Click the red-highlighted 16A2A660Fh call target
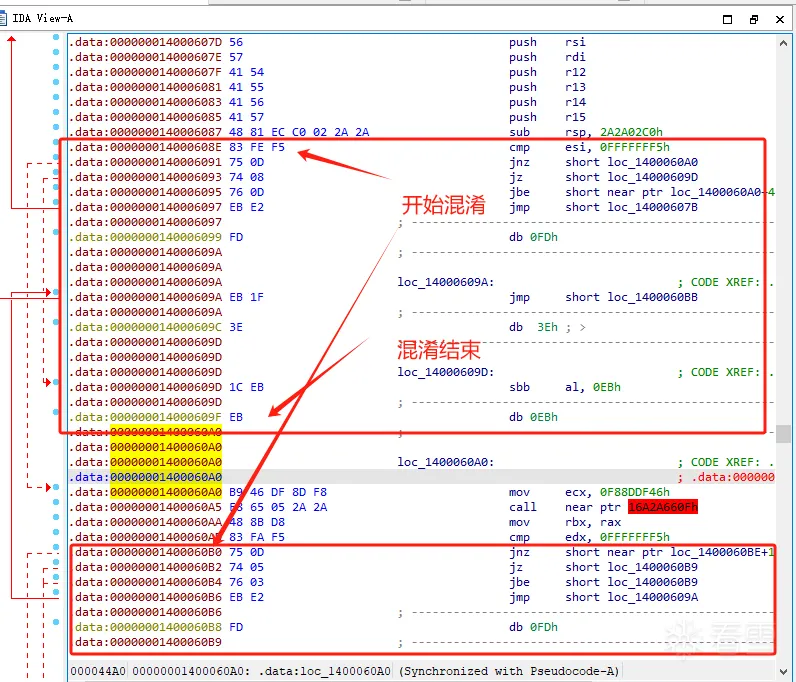The height and width of the screenshot is (682, 796). pyautogui.click(x=663, y=507)
